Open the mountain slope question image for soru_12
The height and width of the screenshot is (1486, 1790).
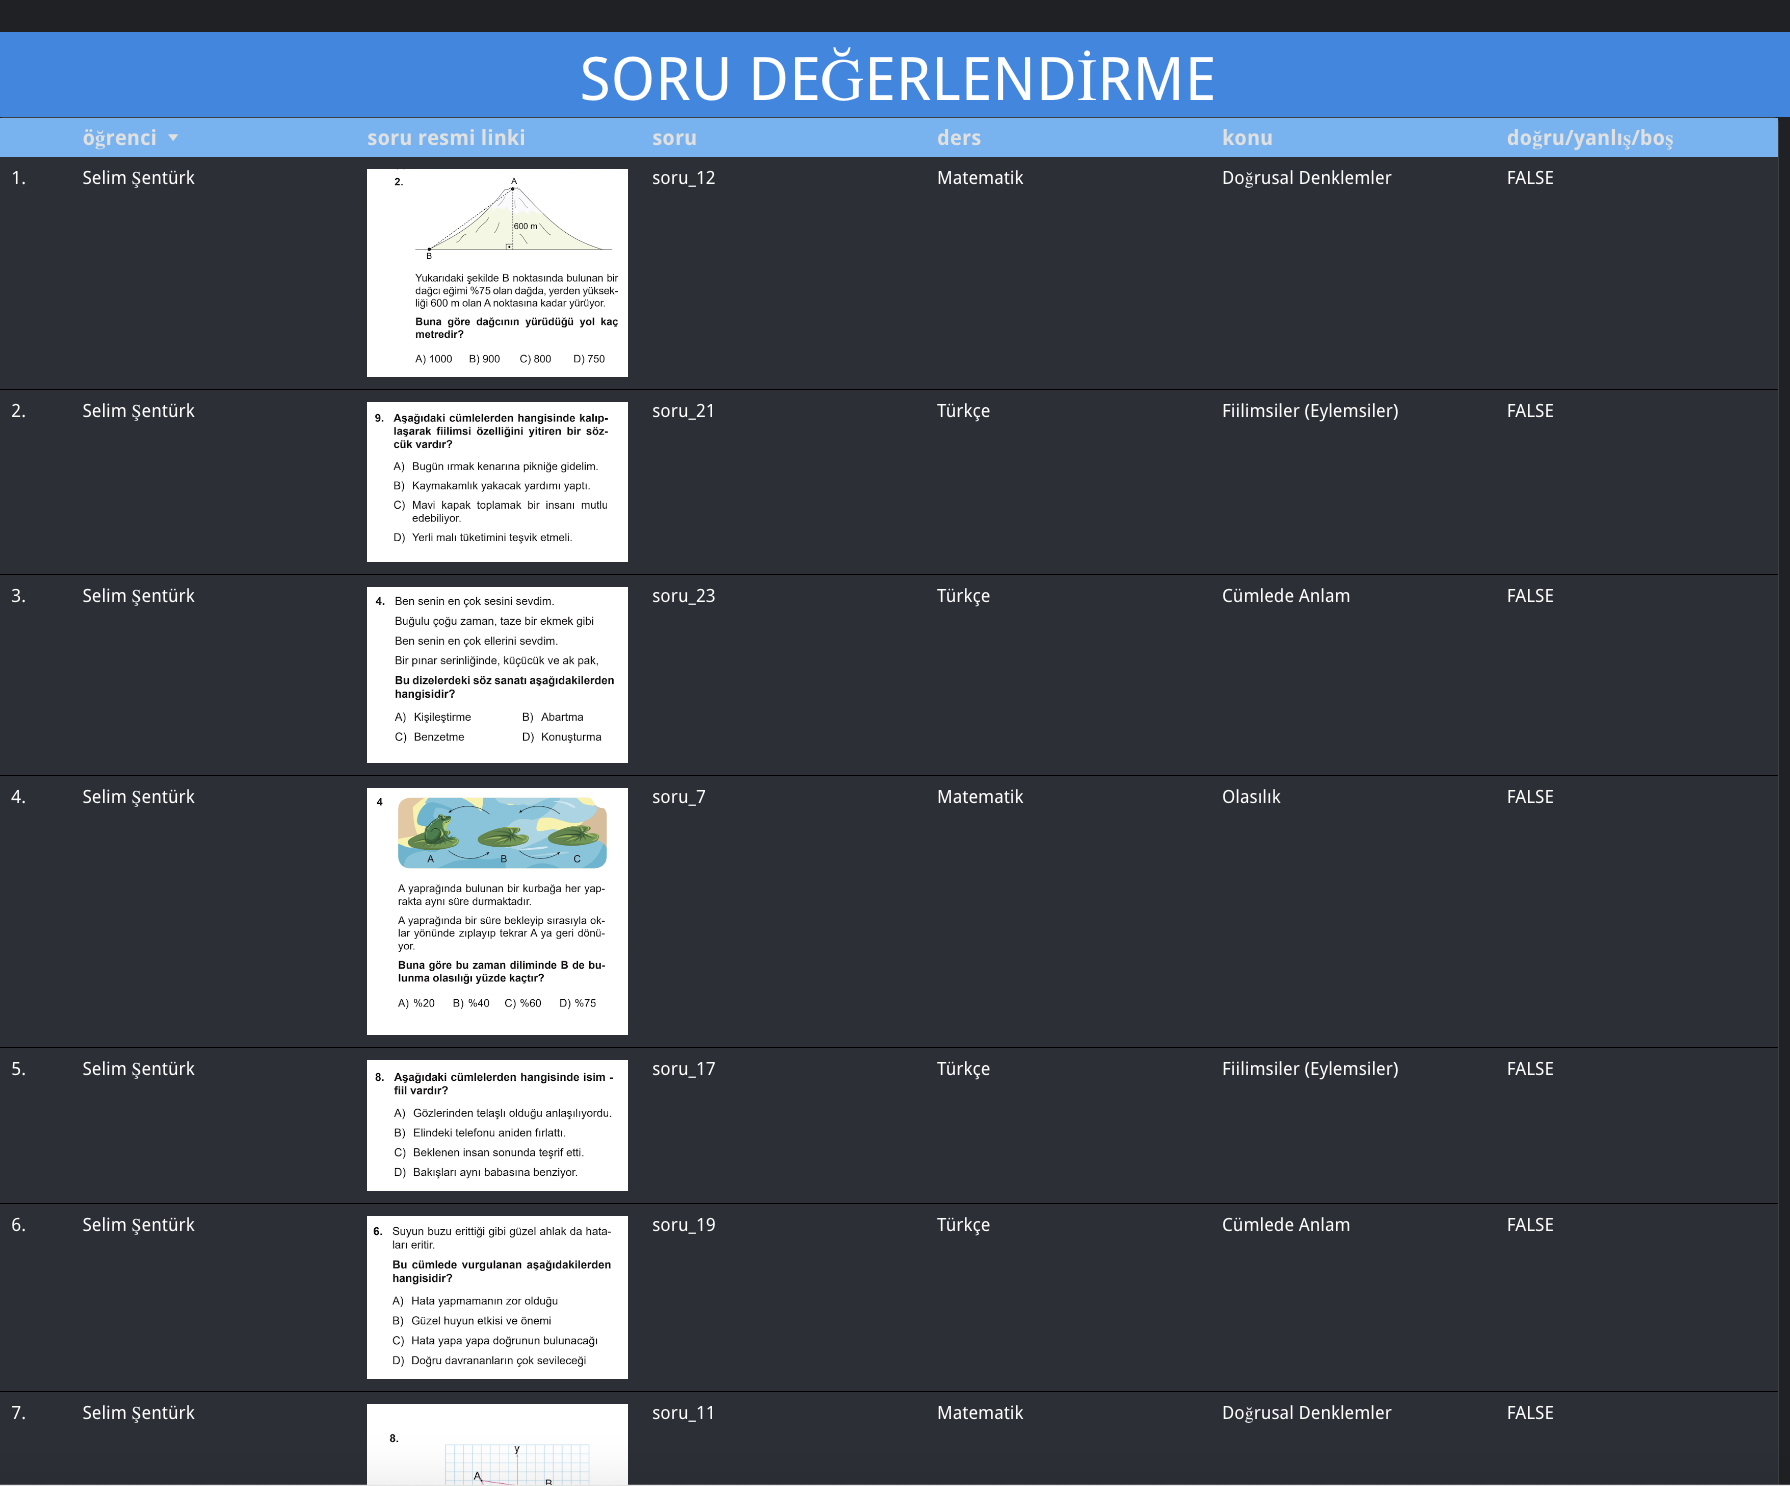497,273
